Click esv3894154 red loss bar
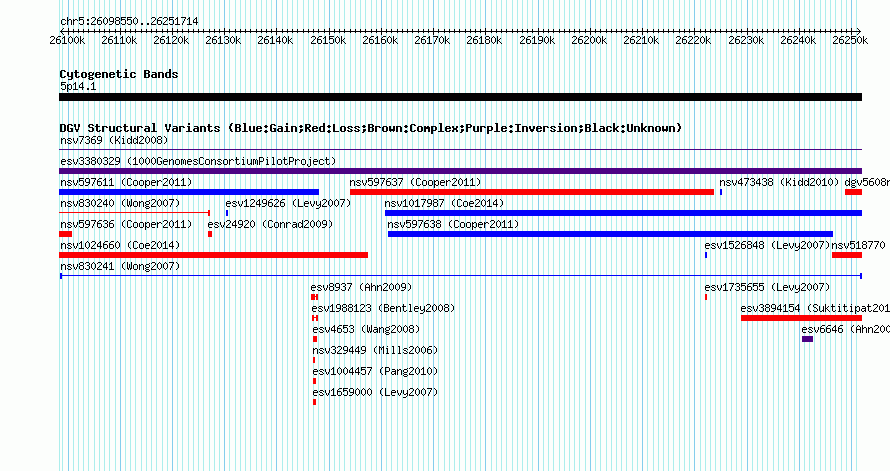Image resolution: width=890 pixels, height=471 pixels. pyautogui.click(x=801, y=318)
